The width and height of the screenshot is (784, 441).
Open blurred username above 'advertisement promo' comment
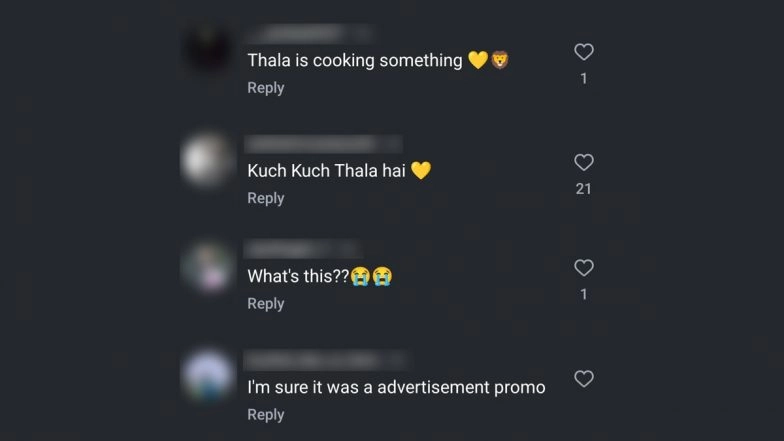pos(325,360)
